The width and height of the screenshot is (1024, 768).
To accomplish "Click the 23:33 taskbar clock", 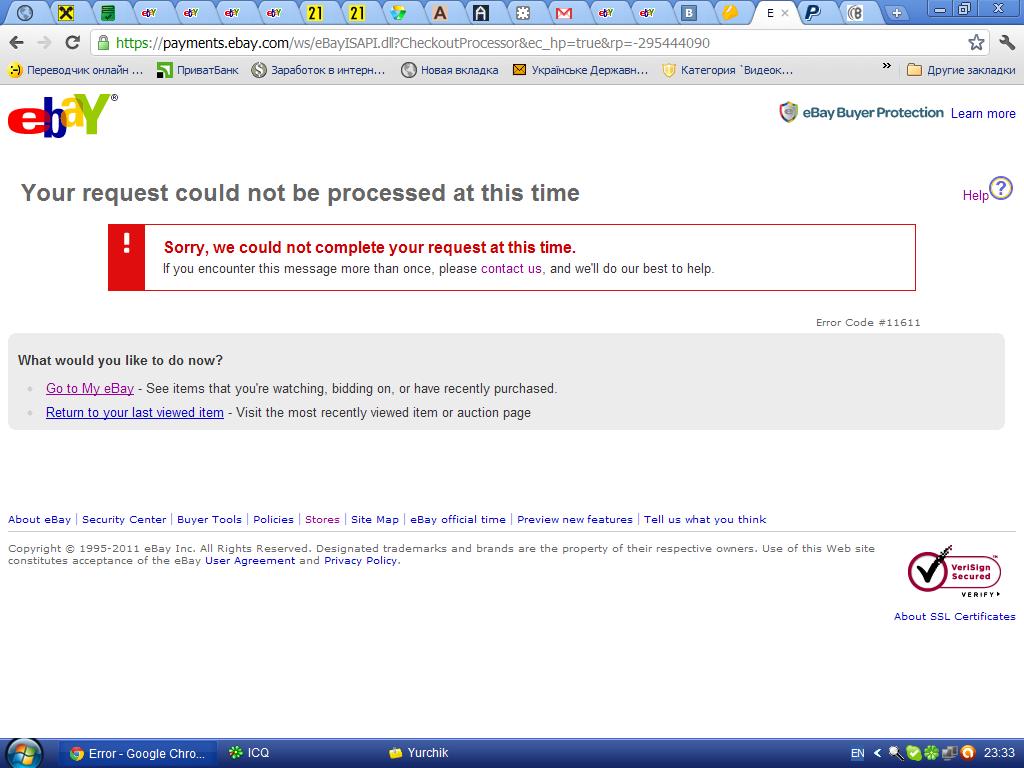I will 999,754.
